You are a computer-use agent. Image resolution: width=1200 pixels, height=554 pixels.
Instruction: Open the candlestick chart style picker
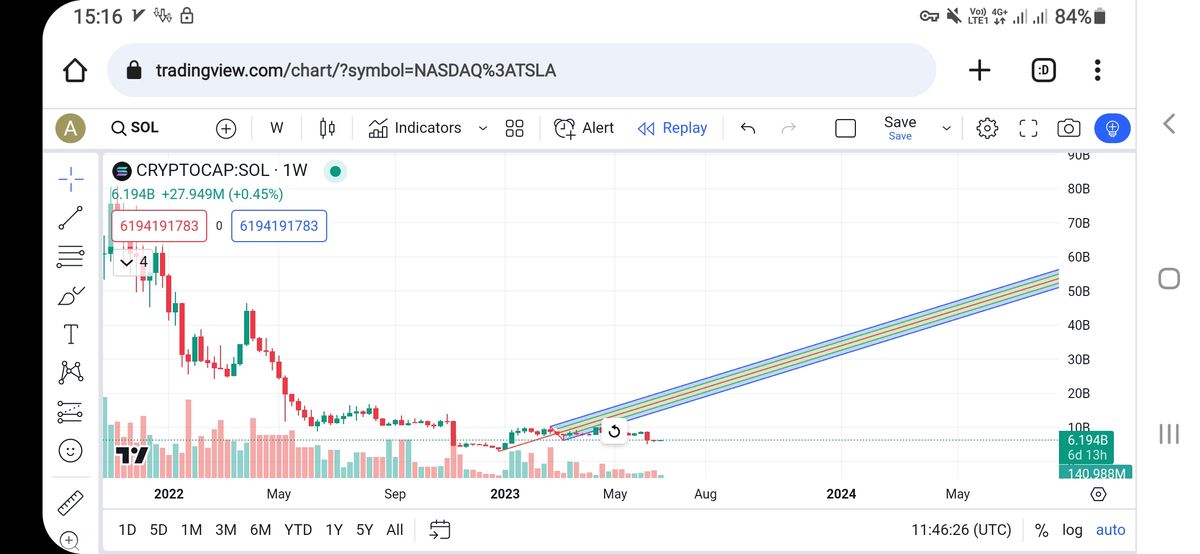327,128
